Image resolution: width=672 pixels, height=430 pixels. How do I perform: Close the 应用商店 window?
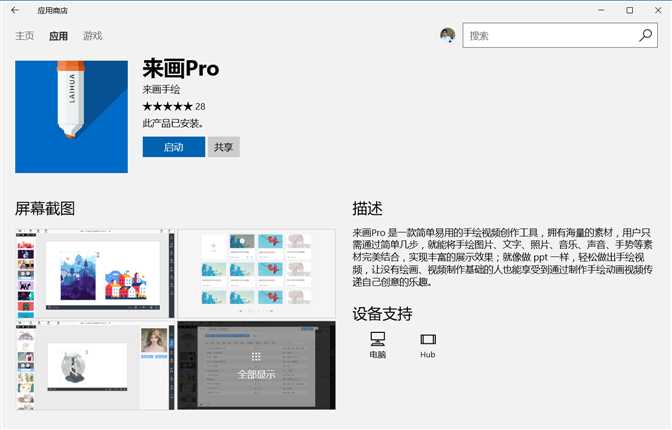658,10
